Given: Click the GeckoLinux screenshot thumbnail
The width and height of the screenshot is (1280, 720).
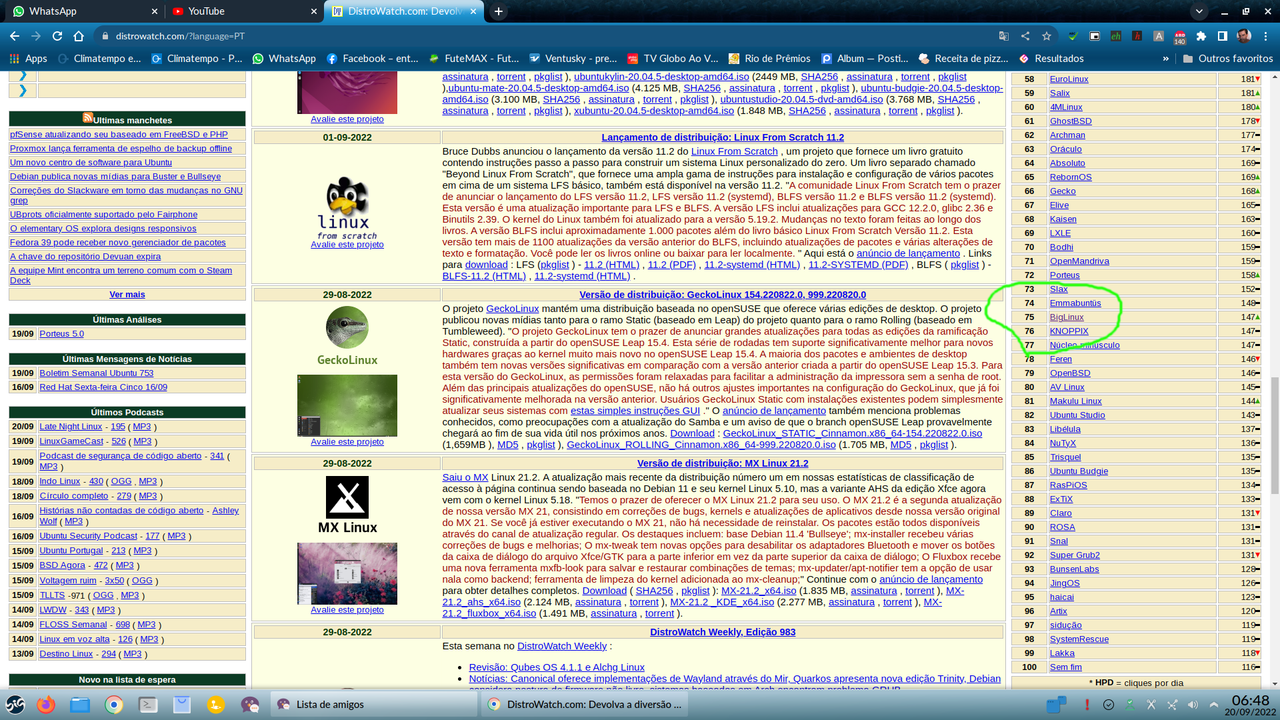Looking at the screenshot, I should pos(347,405).
